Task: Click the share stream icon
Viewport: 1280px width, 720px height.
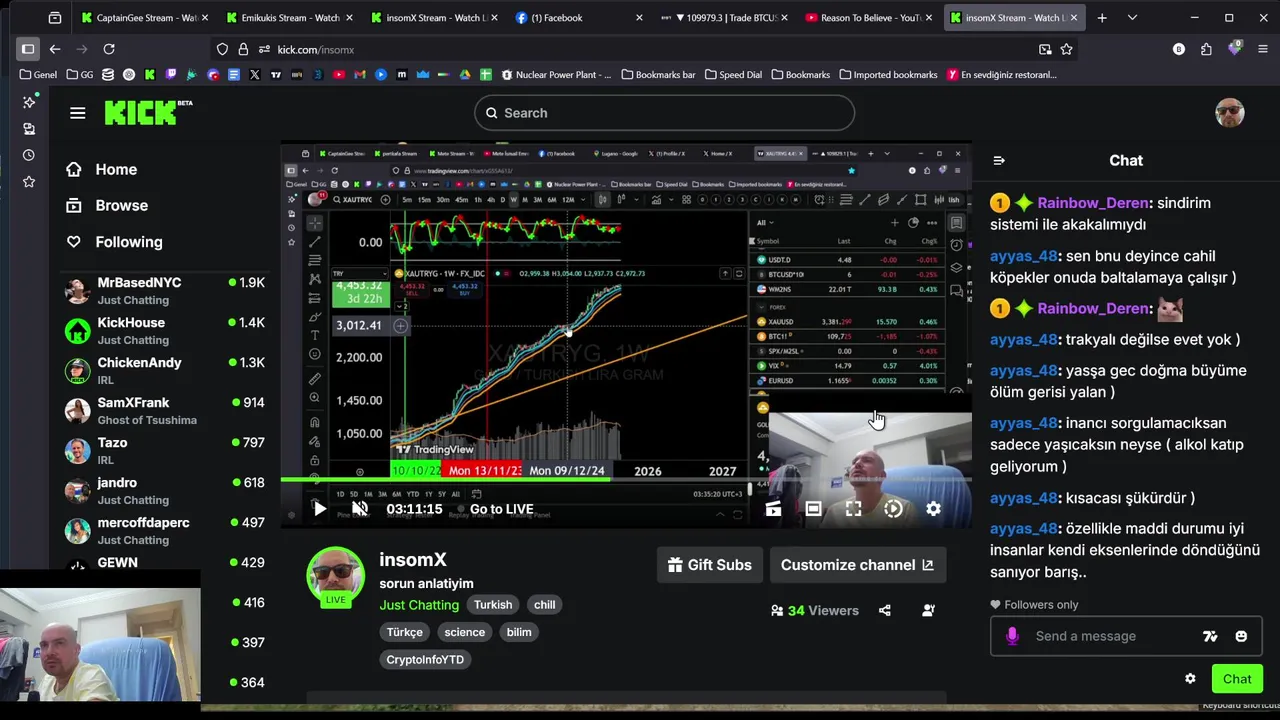Action: tap(885, 610)
